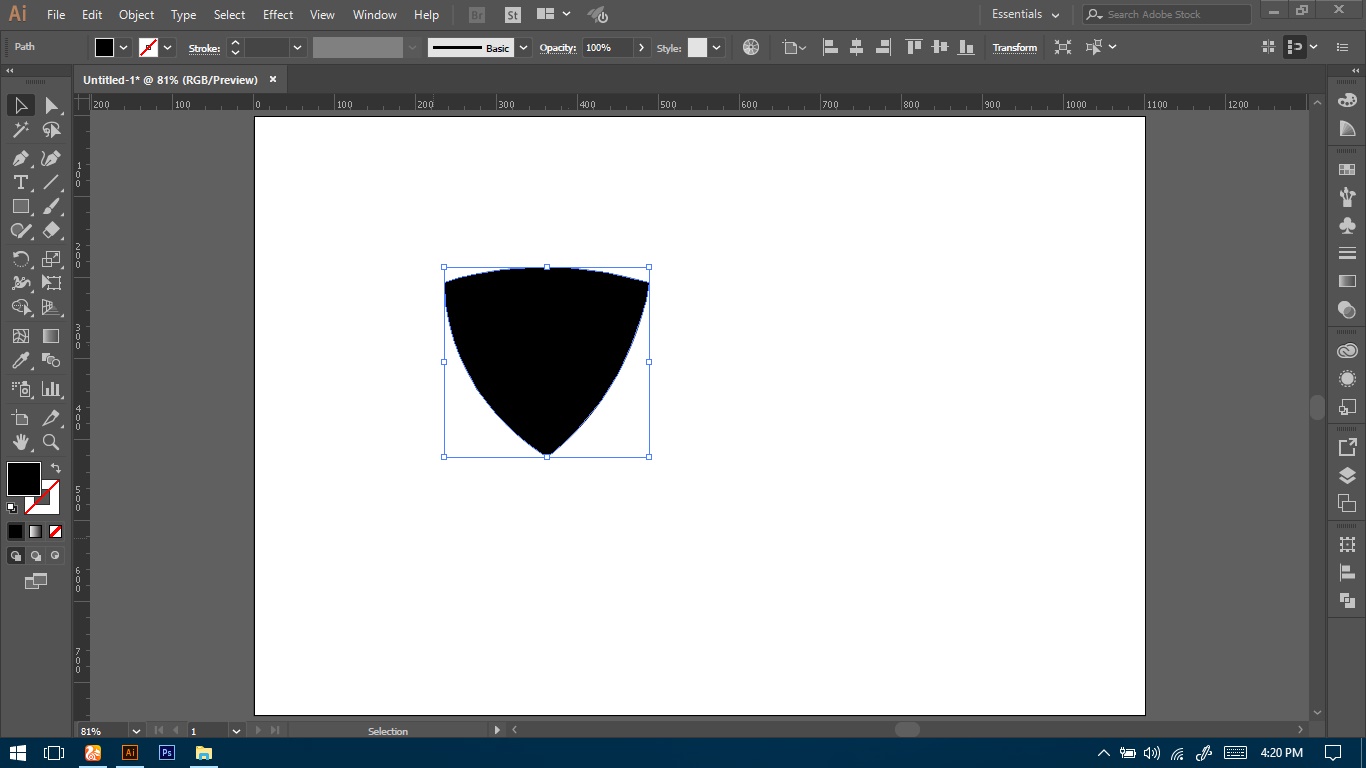This screenshot has height=768, width=1366.
Task: Select the Artboard tool
Action: click(20, 418)
